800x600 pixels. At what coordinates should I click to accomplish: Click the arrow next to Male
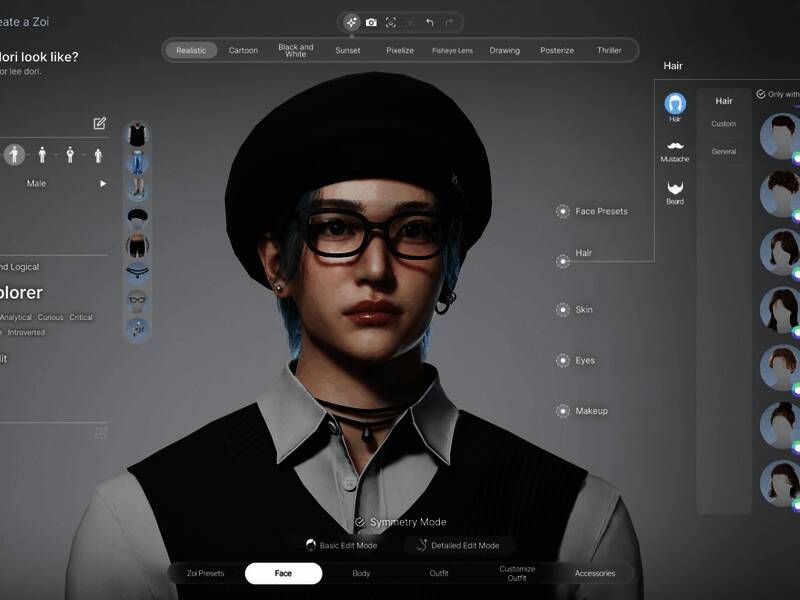pos(102,184)
